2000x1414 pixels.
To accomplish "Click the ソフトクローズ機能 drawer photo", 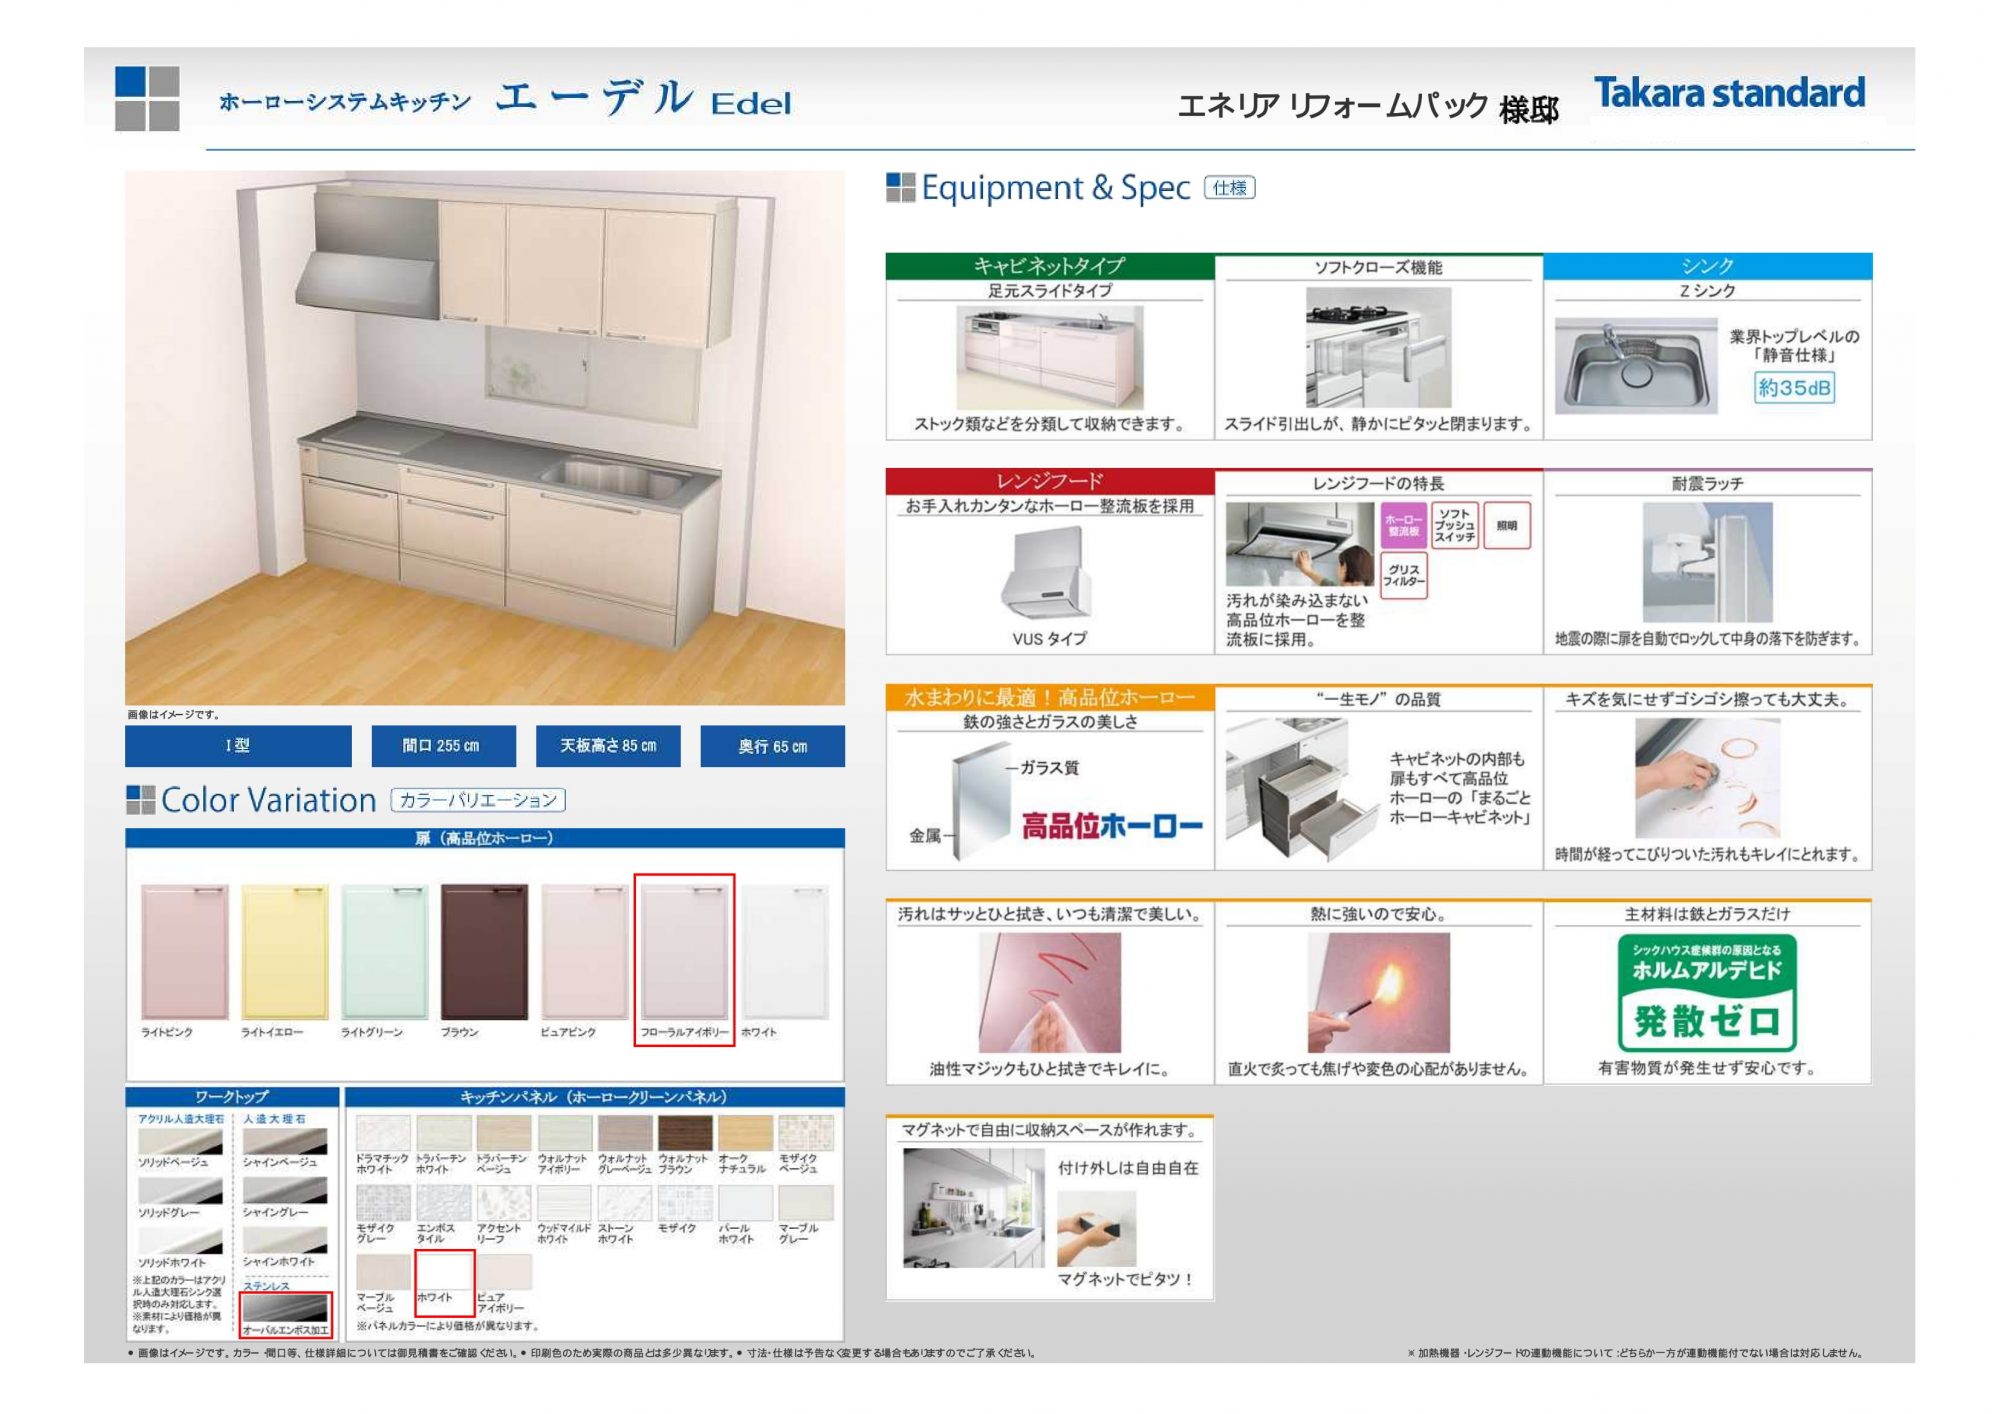I will (1378, 347).
